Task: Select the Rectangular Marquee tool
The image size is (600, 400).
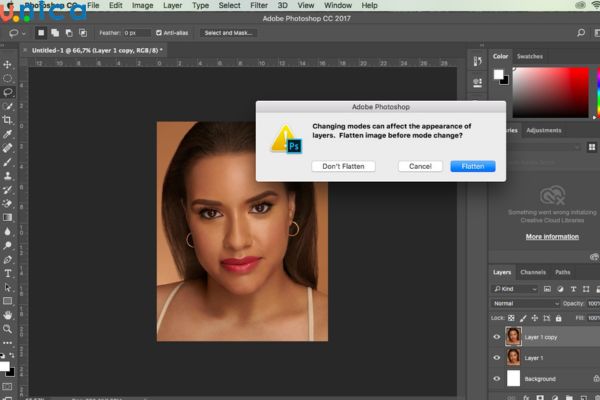Action: pyautogui.click(x=8, y=78)
